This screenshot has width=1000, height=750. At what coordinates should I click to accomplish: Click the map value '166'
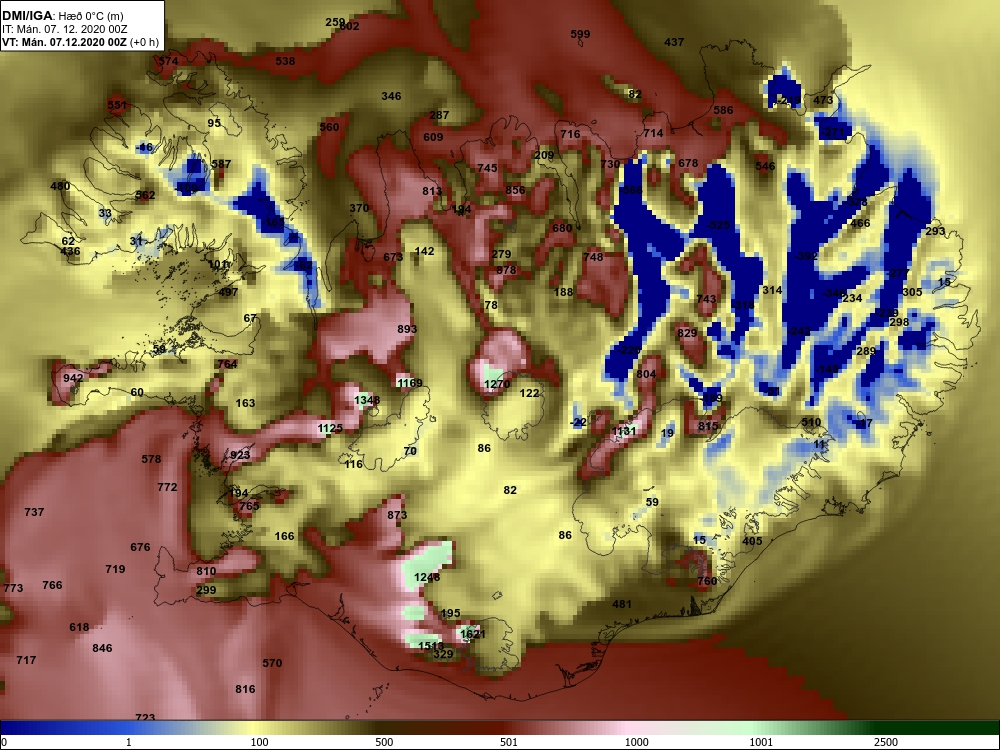tap(284, 536)
